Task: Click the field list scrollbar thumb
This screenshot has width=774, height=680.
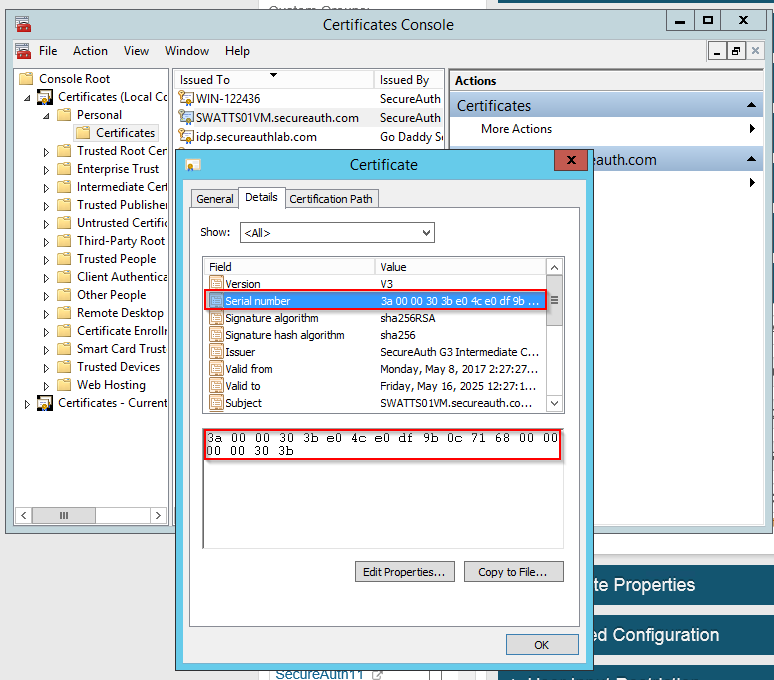Action: (x=554, y=301)
